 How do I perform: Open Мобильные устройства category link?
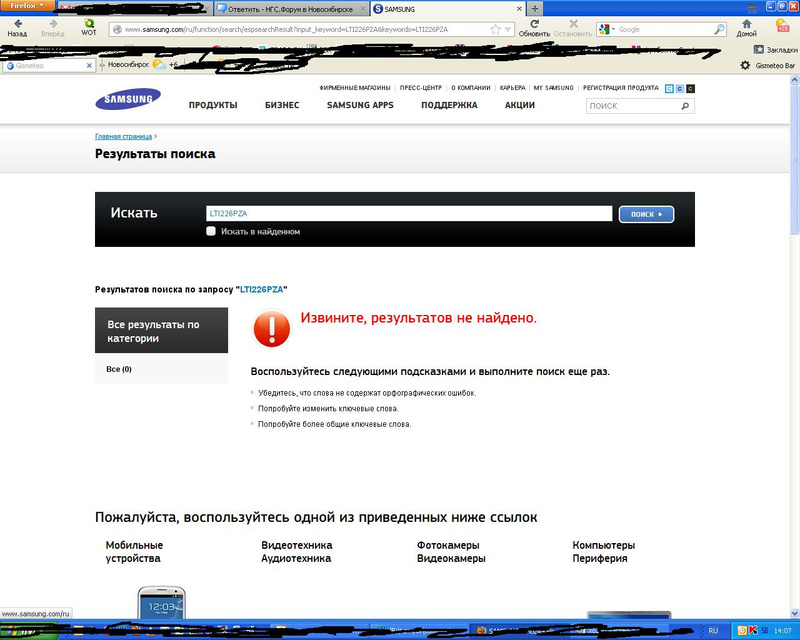pyautogui.click(x=134, y=552)
